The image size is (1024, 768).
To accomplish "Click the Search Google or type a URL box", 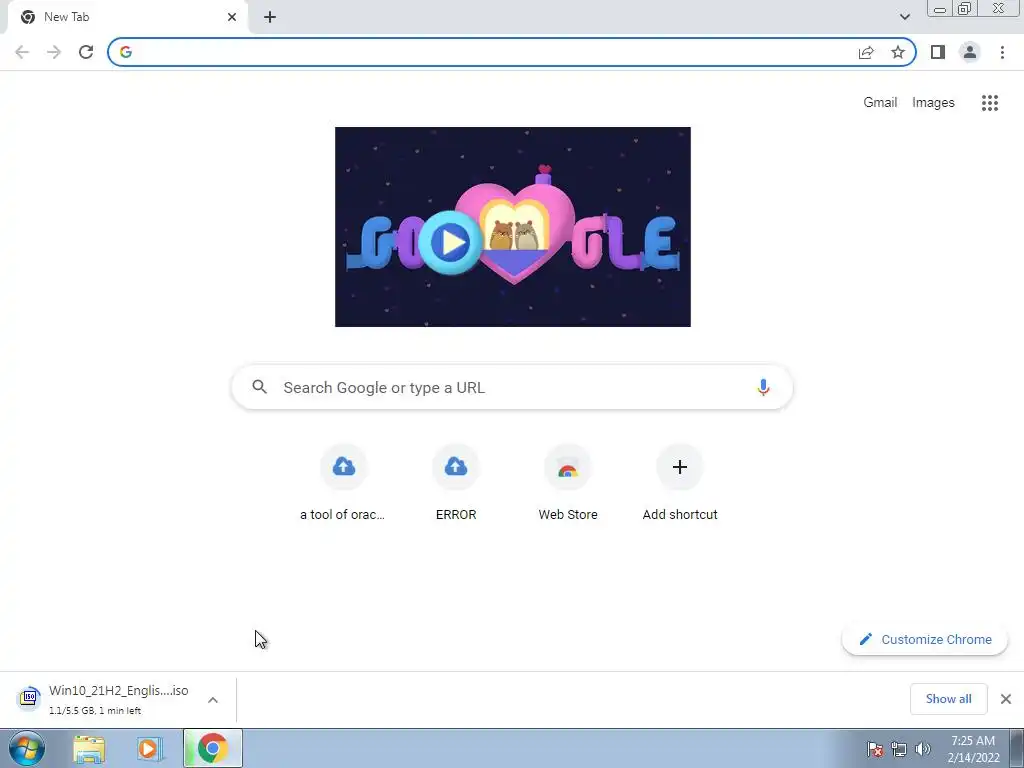I will click(x=512, y=387).
